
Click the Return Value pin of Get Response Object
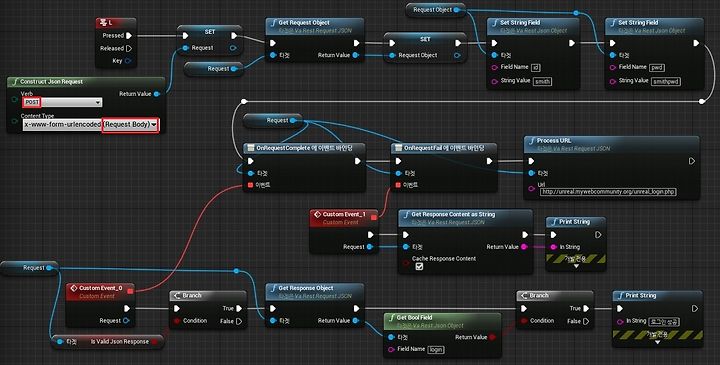point(355,321)
